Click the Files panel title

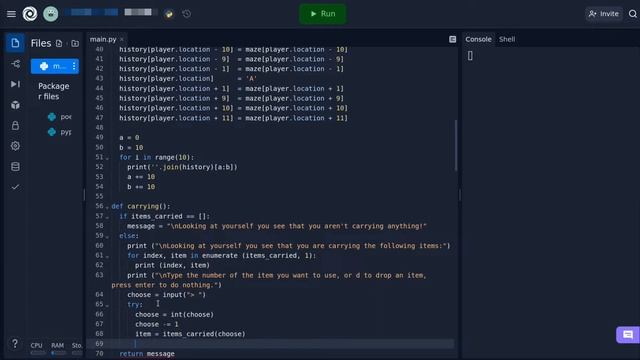tap(41, 43)
